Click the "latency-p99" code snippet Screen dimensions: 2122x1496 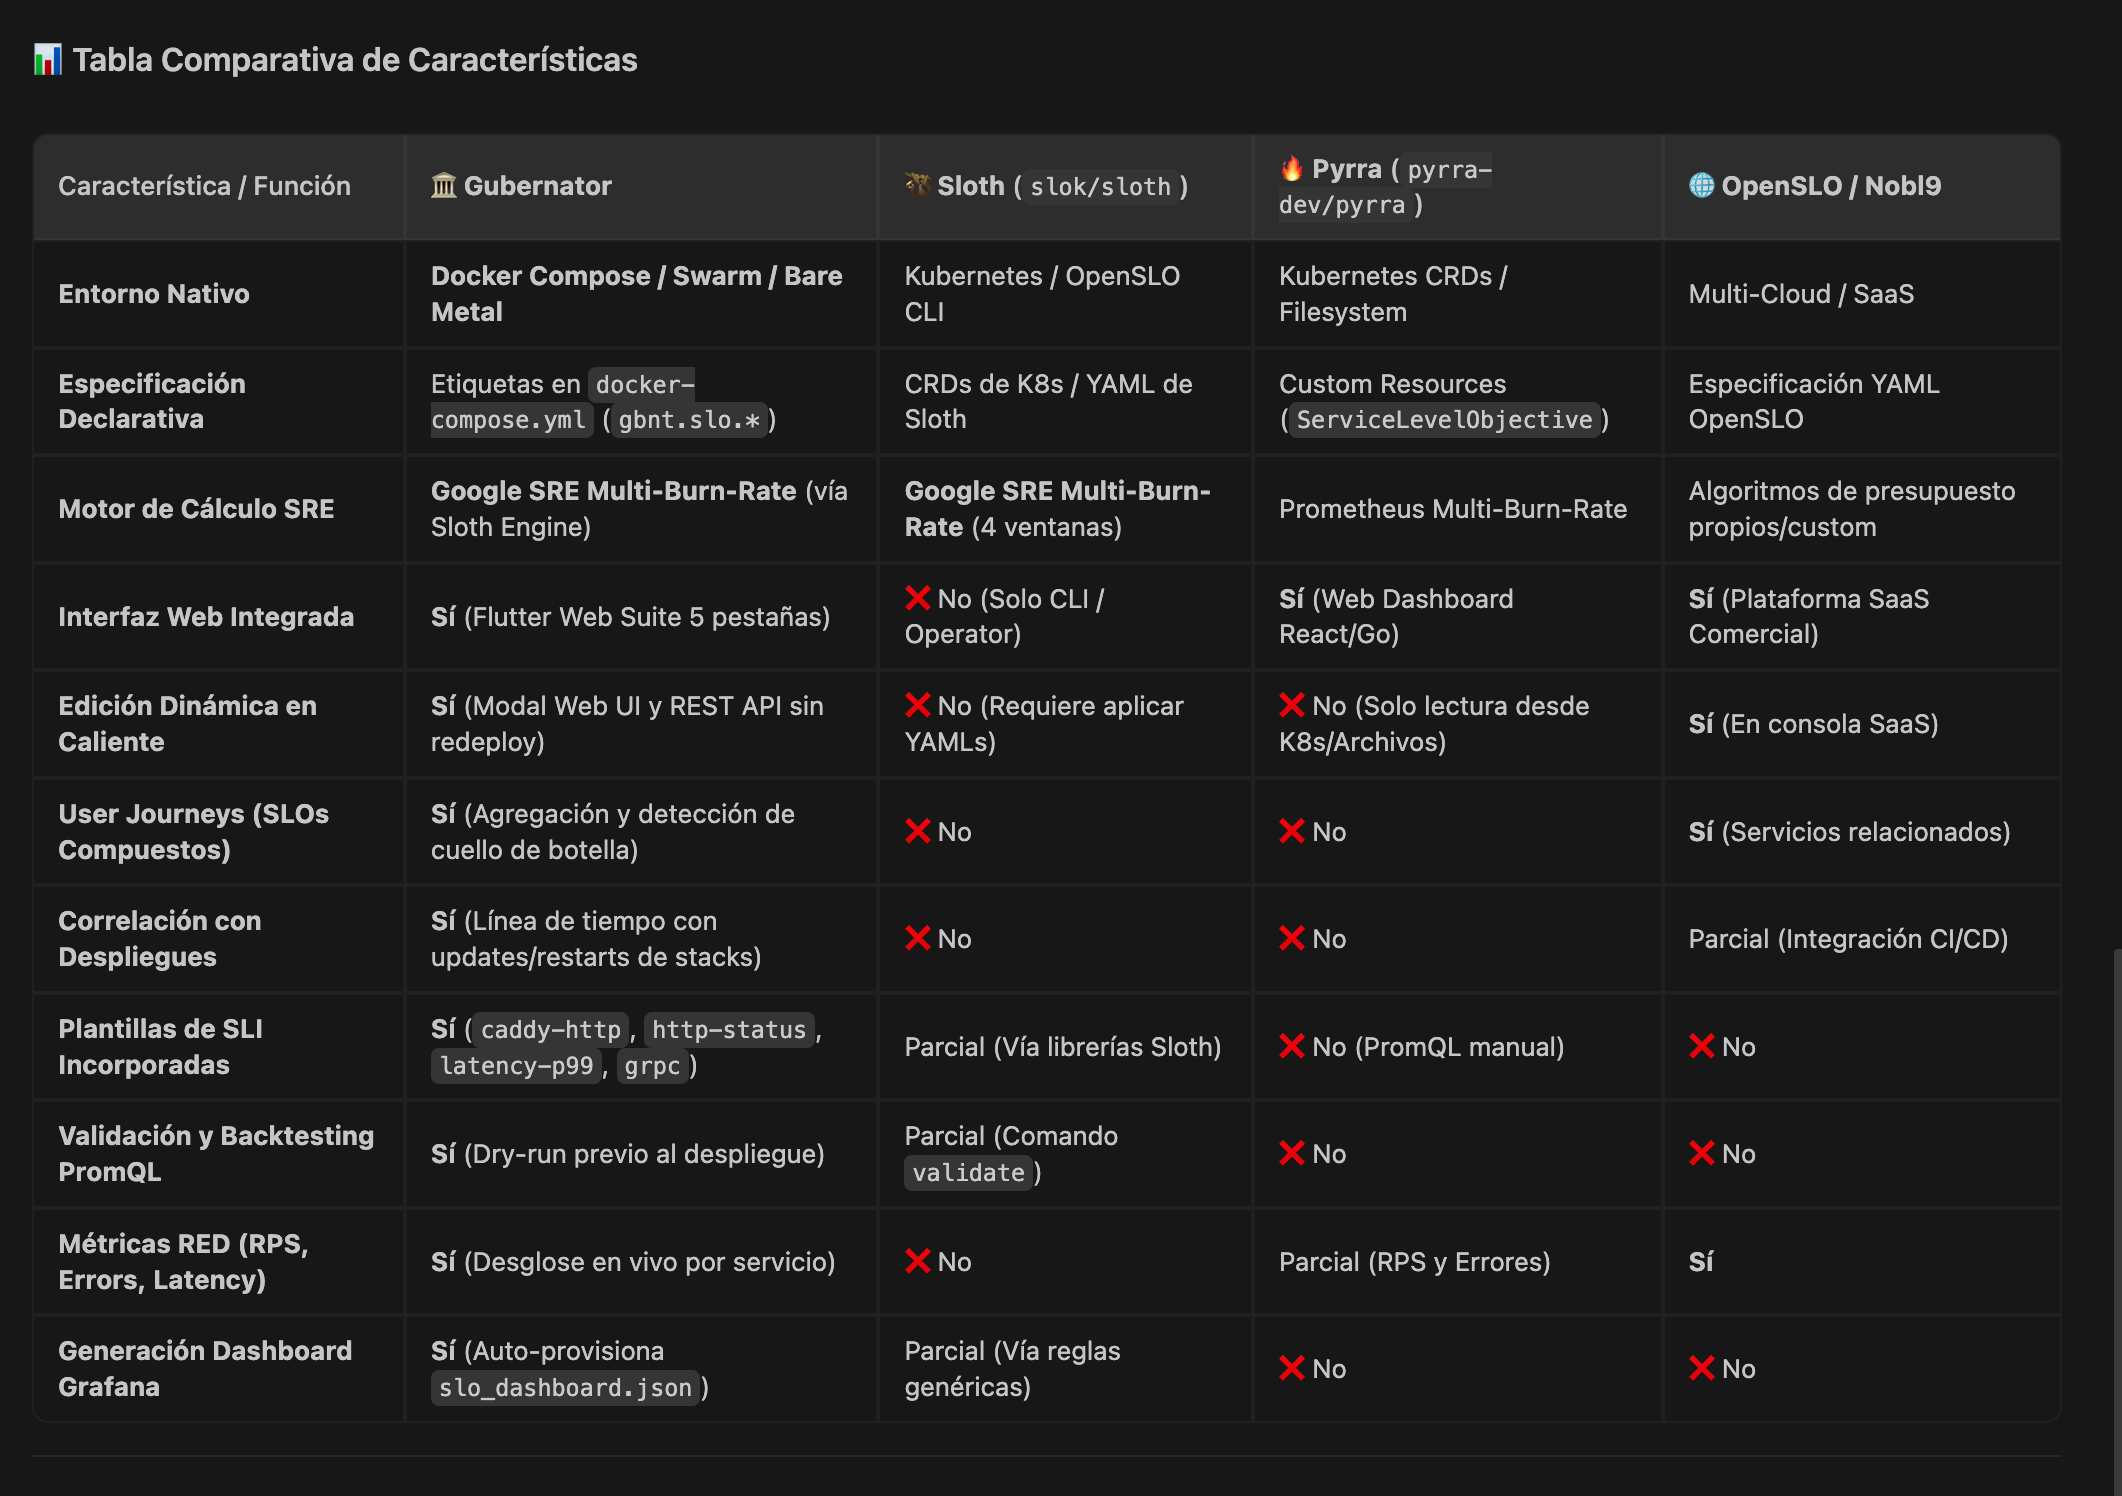[x=517, y=1066]
